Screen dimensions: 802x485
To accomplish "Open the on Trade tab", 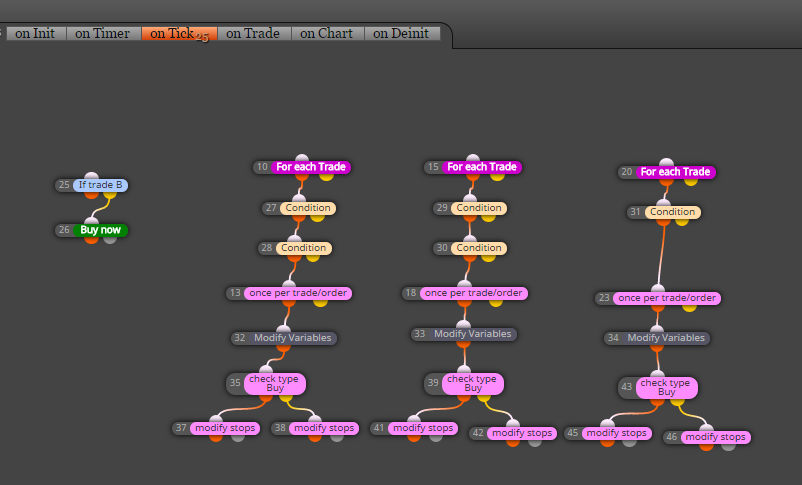I will tap(254, 33).
